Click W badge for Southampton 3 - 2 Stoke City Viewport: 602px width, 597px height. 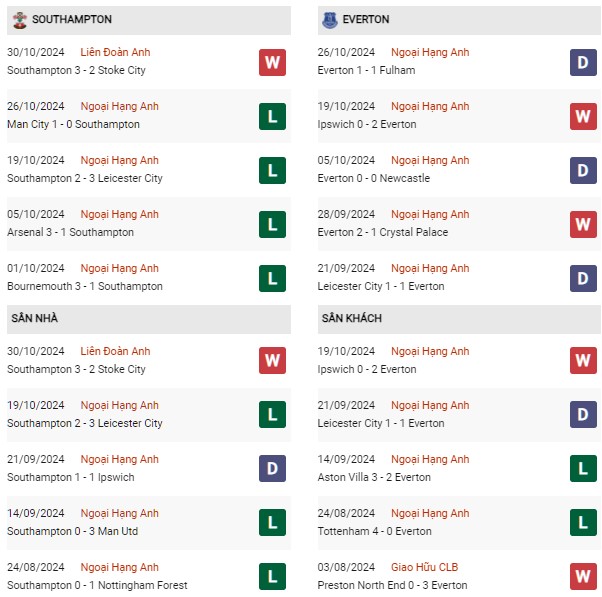[x=272, y=63]
